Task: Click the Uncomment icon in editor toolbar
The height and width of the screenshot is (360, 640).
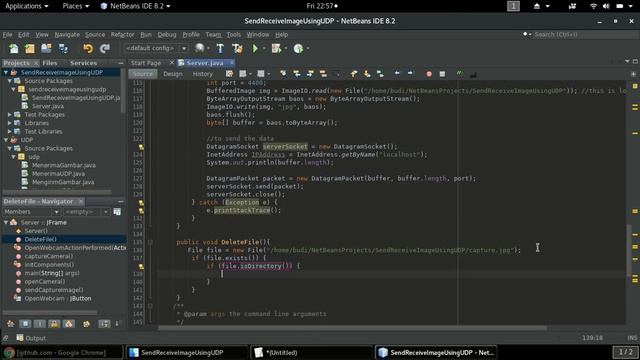Action: 473,74
